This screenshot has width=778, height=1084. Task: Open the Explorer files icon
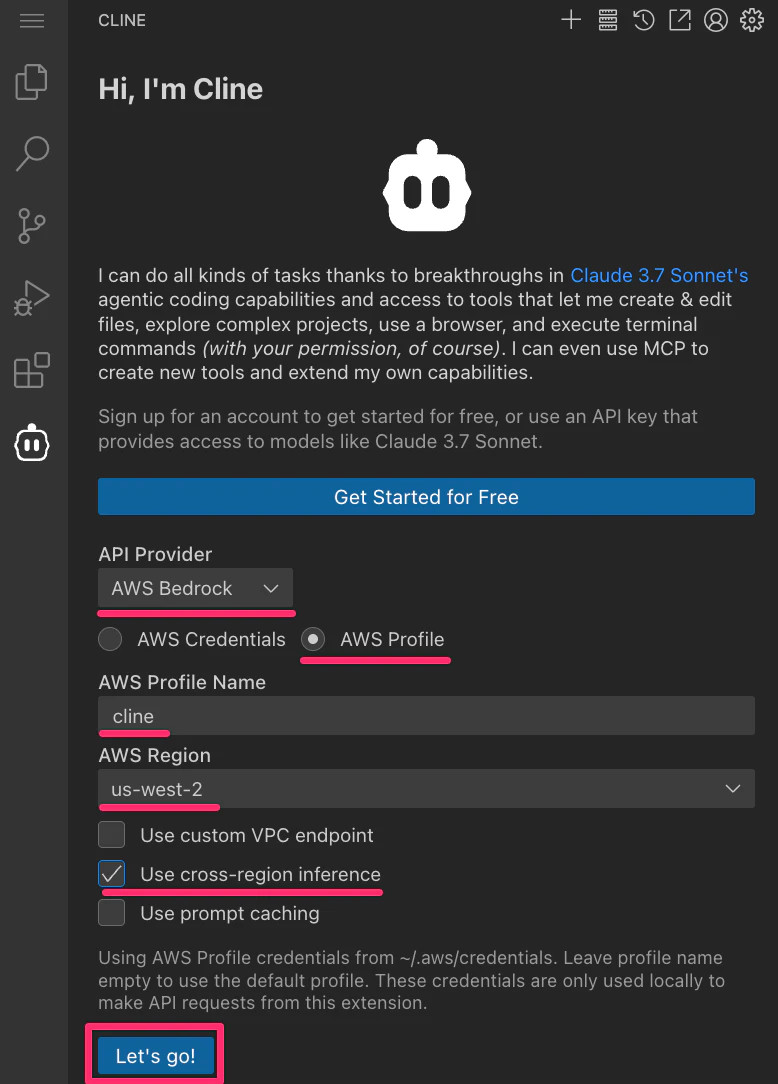click(32, 82)
